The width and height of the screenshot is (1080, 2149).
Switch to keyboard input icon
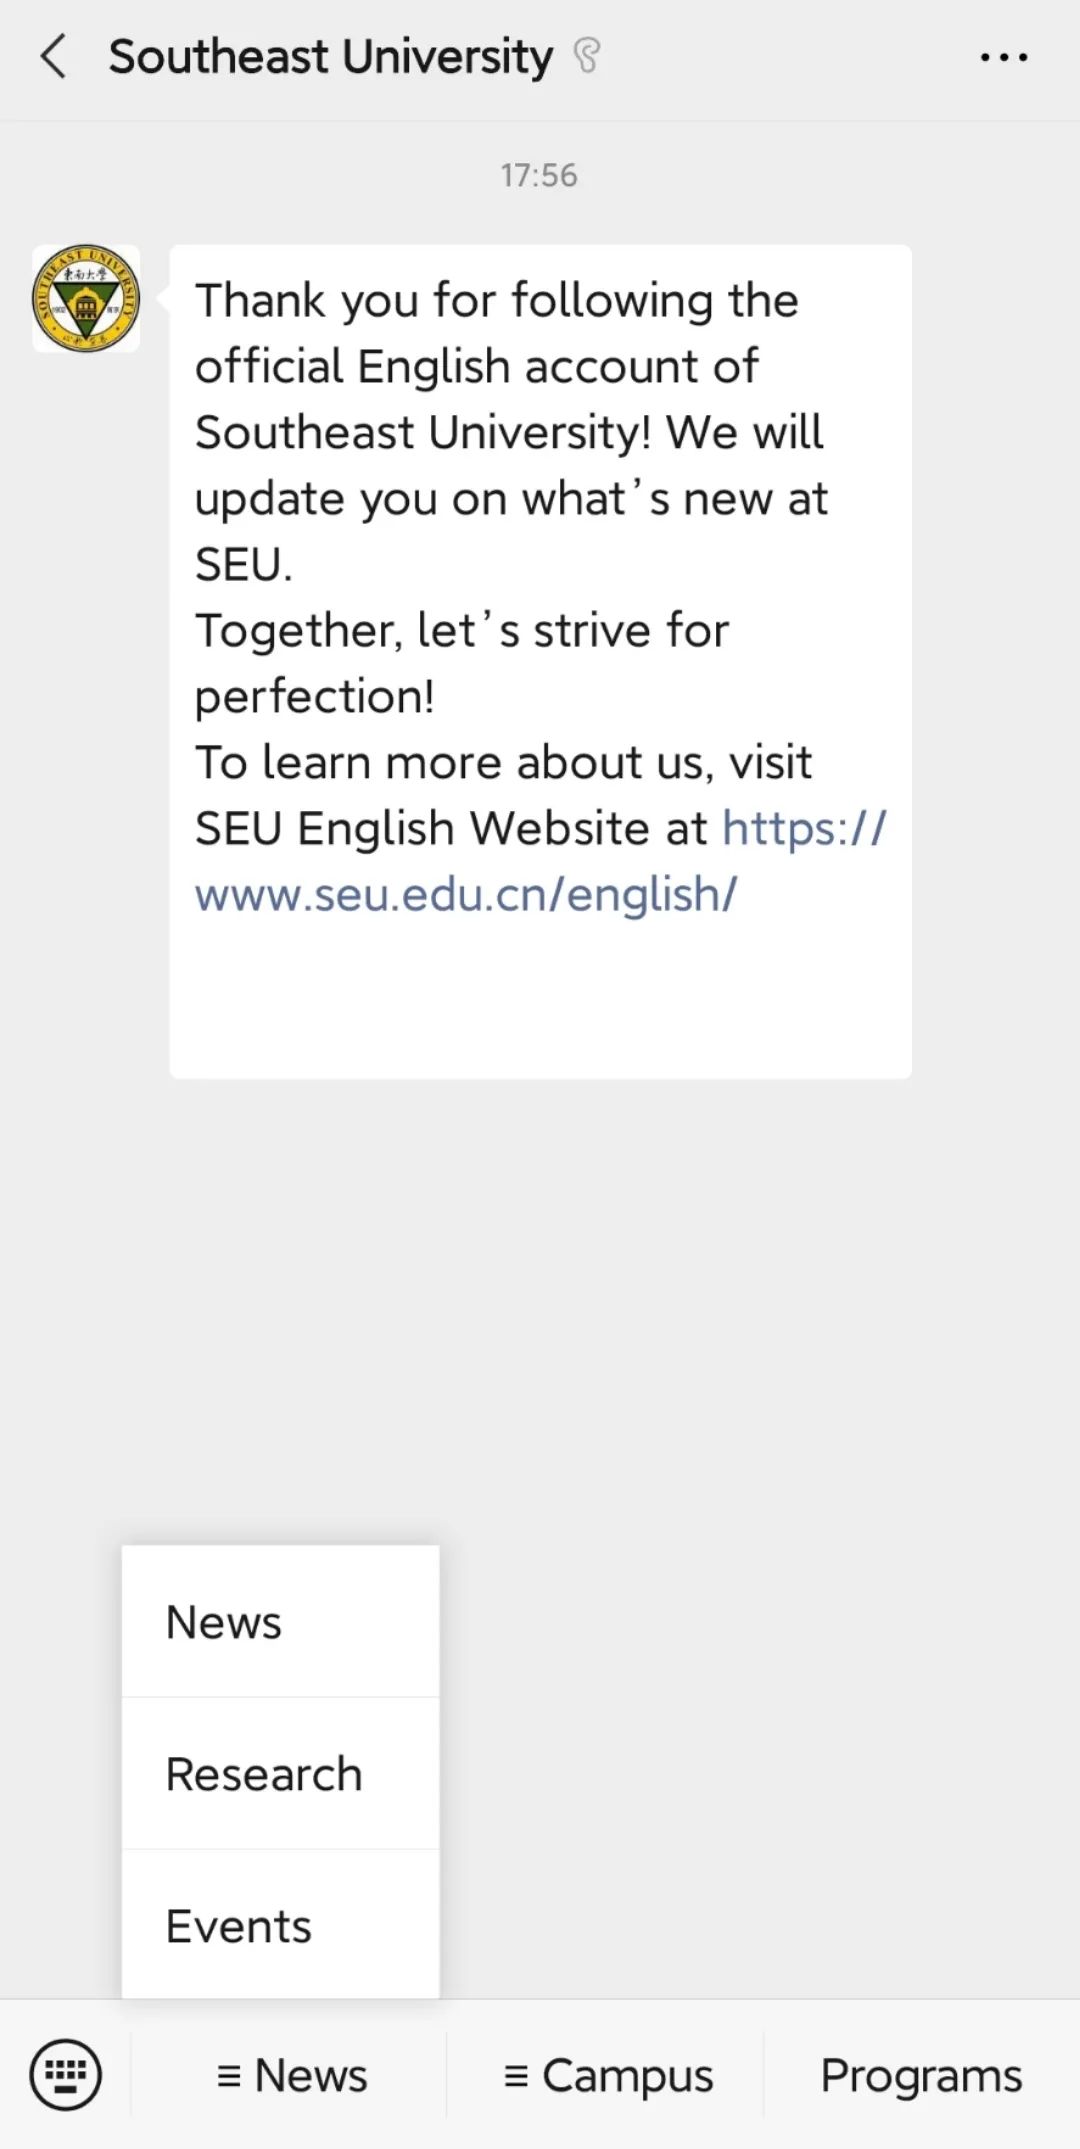(x=66, y=2074)
